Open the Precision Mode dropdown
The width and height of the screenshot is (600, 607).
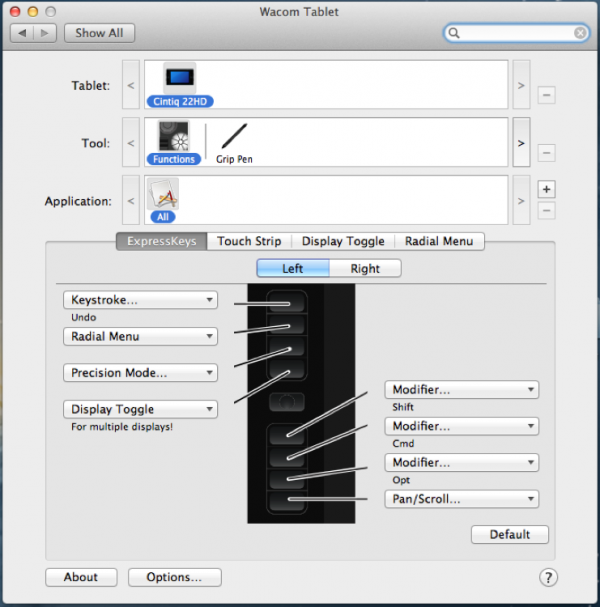(x=140, y=372)
